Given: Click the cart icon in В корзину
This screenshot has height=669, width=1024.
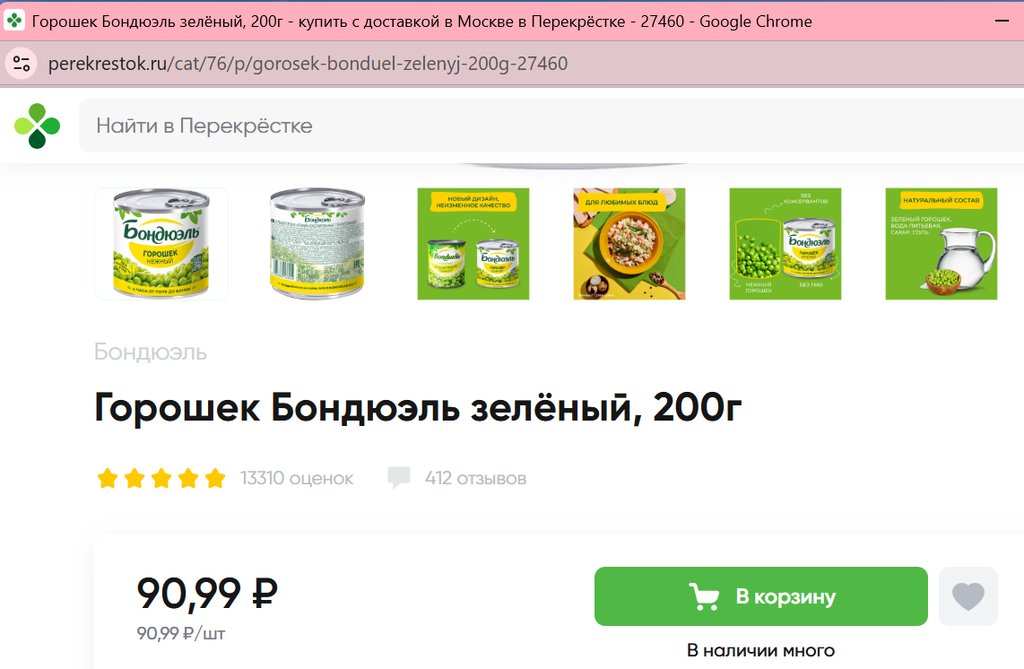Looking at the screenshot, I should (704, 596).
